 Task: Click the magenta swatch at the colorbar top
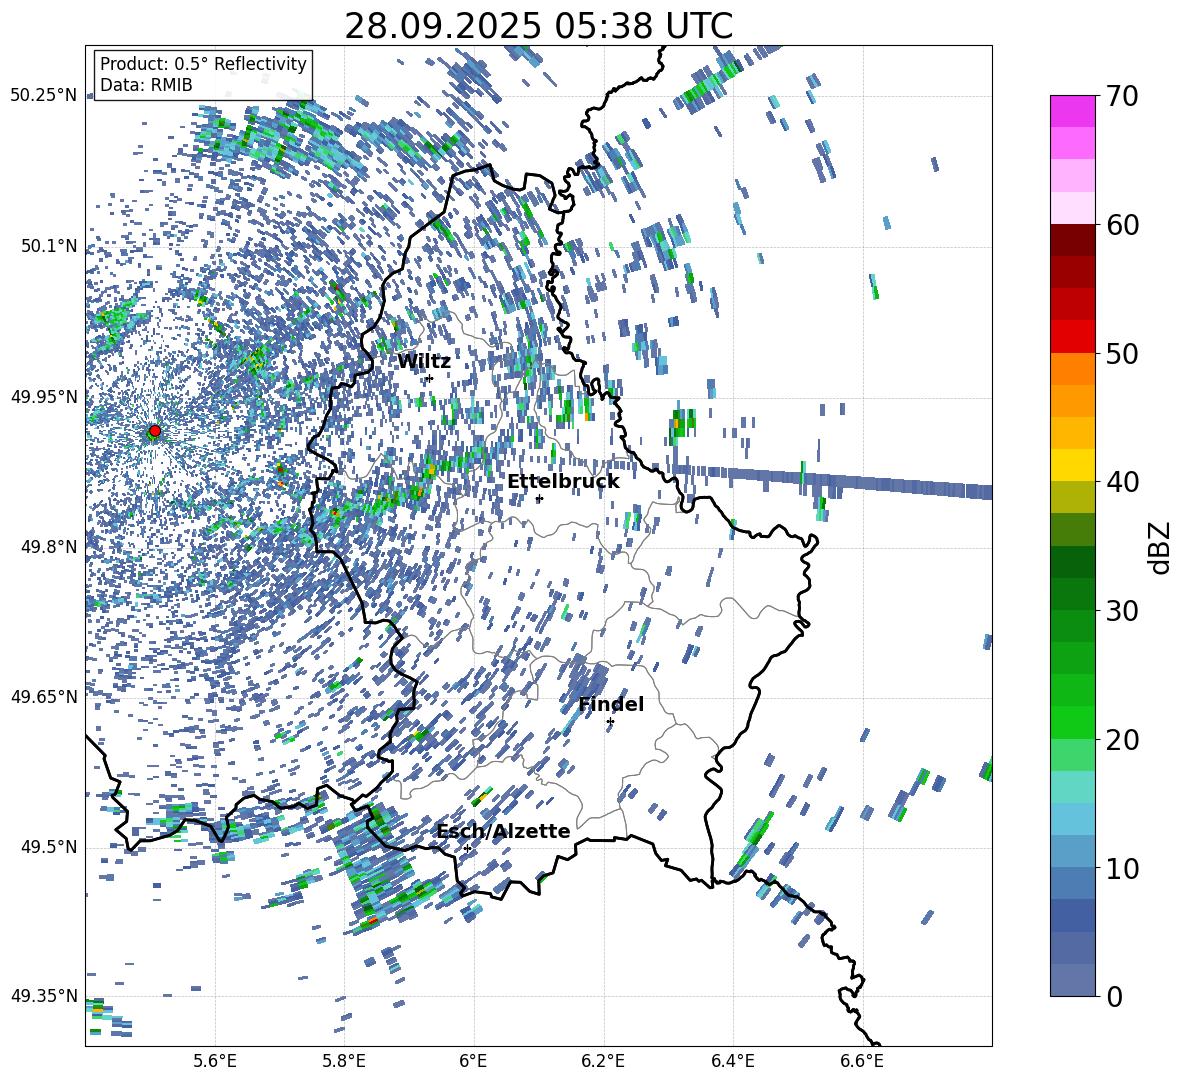(x=1072, y=111)
